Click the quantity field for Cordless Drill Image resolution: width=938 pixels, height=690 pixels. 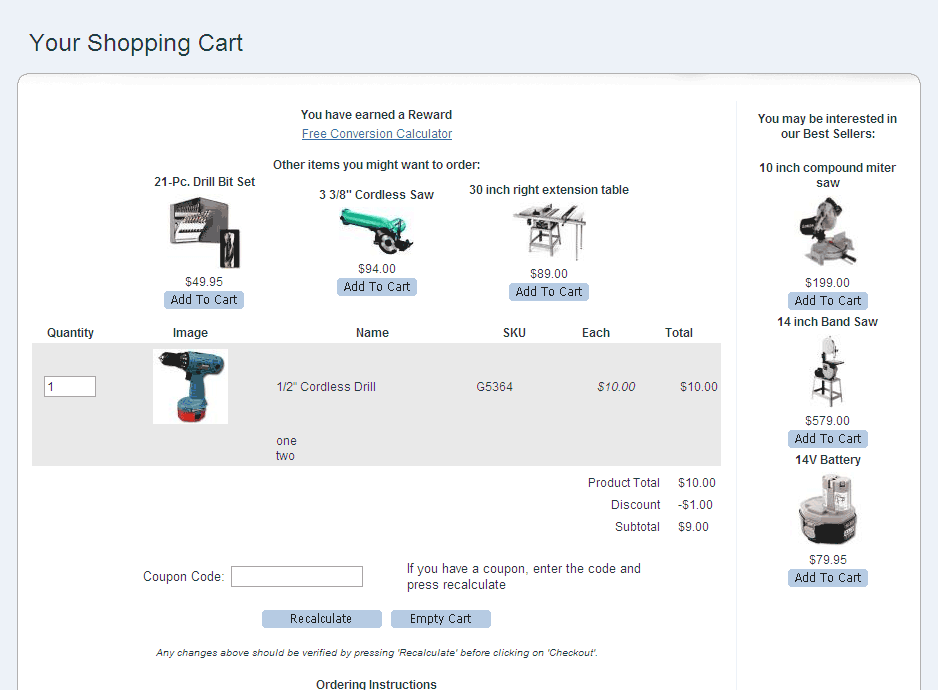point(70,387)
